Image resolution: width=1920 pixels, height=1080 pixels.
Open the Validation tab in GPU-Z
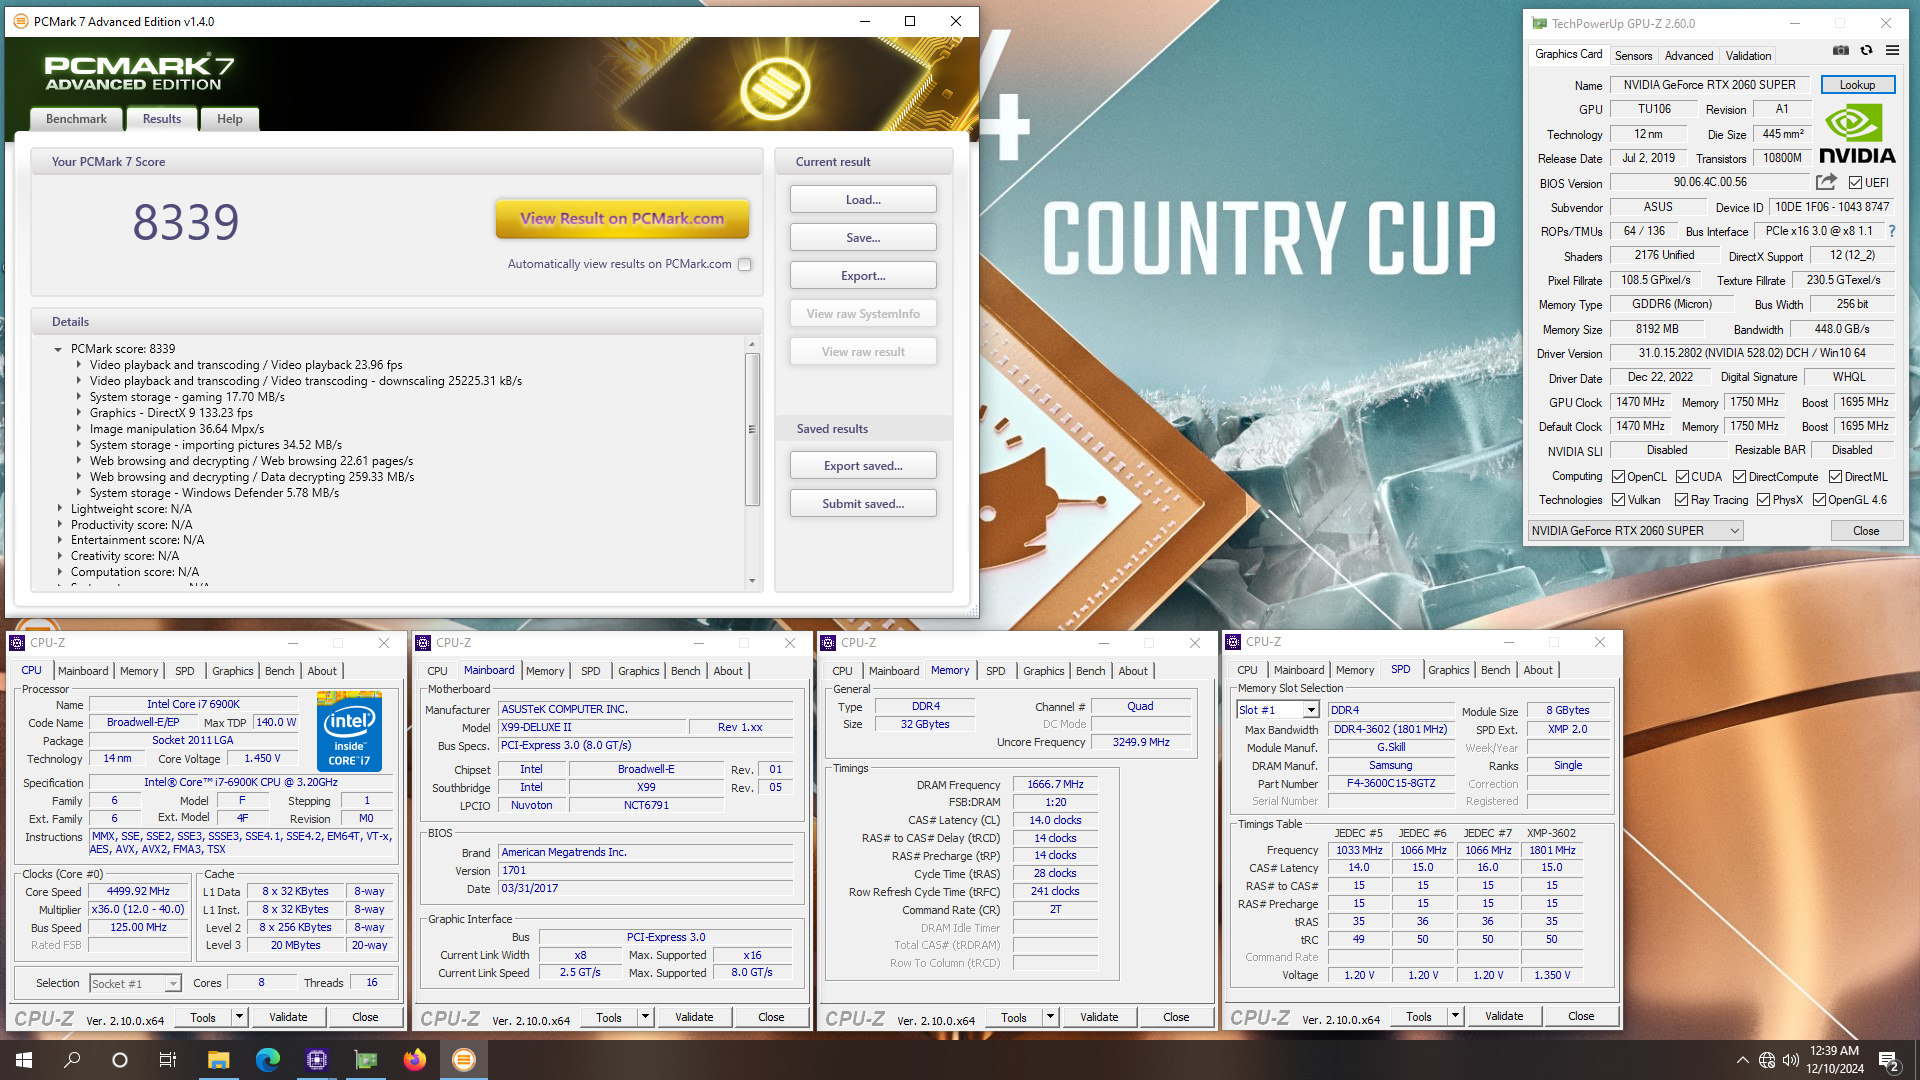pos(1748,56)
